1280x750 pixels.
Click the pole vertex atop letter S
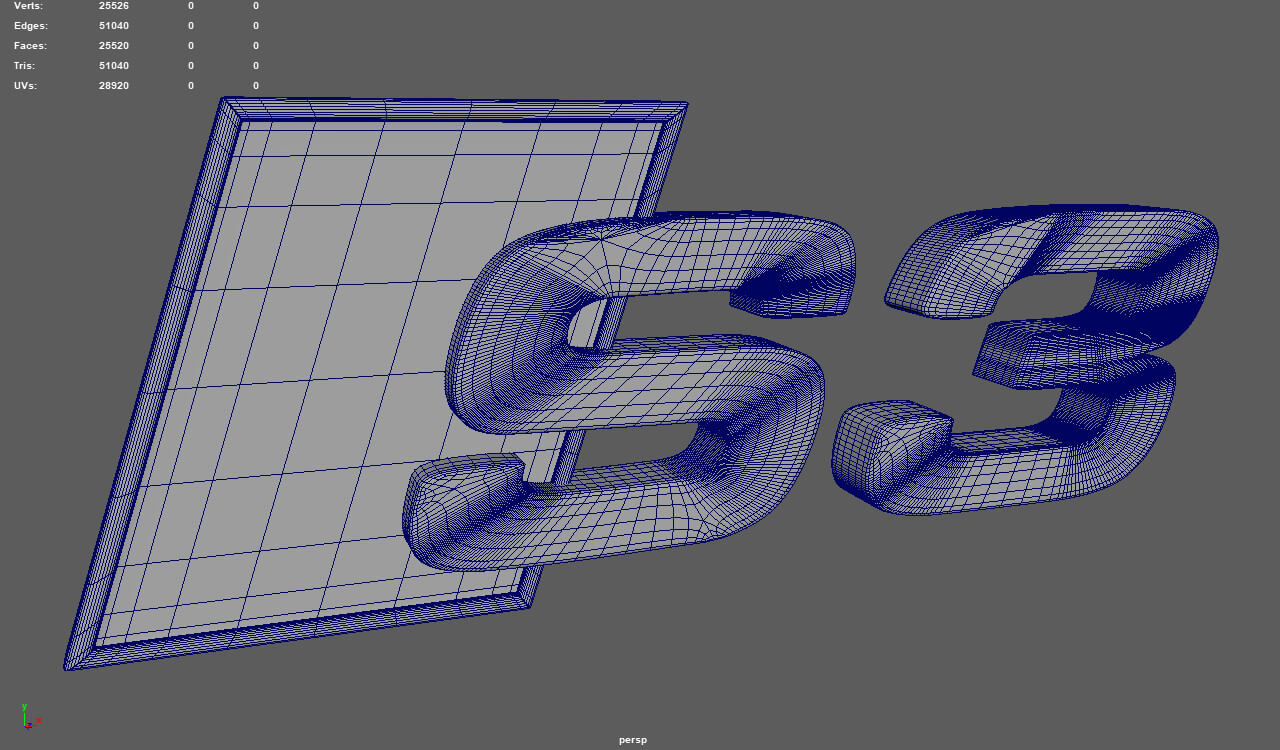pos(602,236)
